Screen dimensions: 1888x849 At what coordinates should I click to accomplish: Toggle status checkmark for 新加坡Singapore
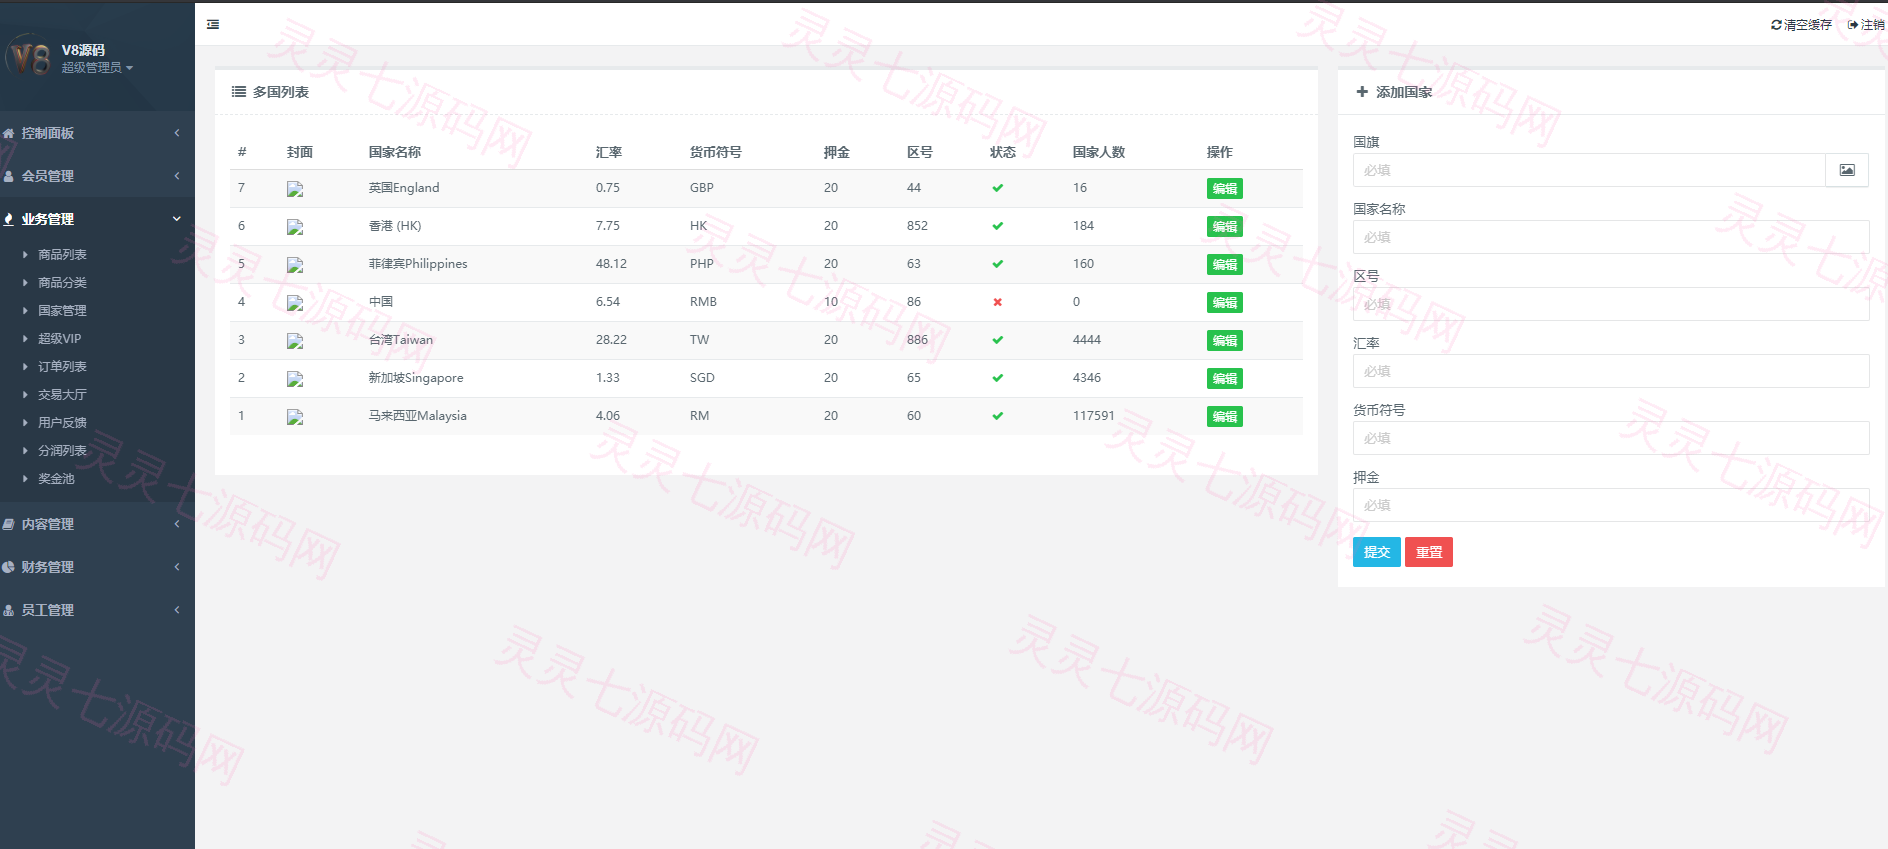click(997, 378)
